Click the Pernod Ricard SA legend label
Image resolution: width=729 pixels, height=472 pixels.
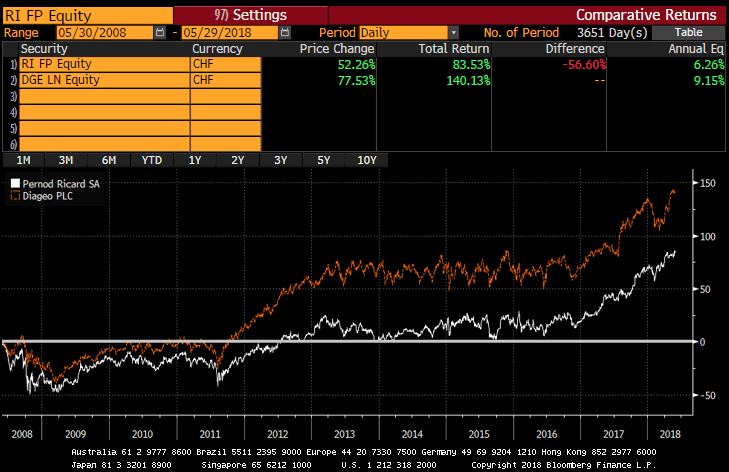pos(61,184)
